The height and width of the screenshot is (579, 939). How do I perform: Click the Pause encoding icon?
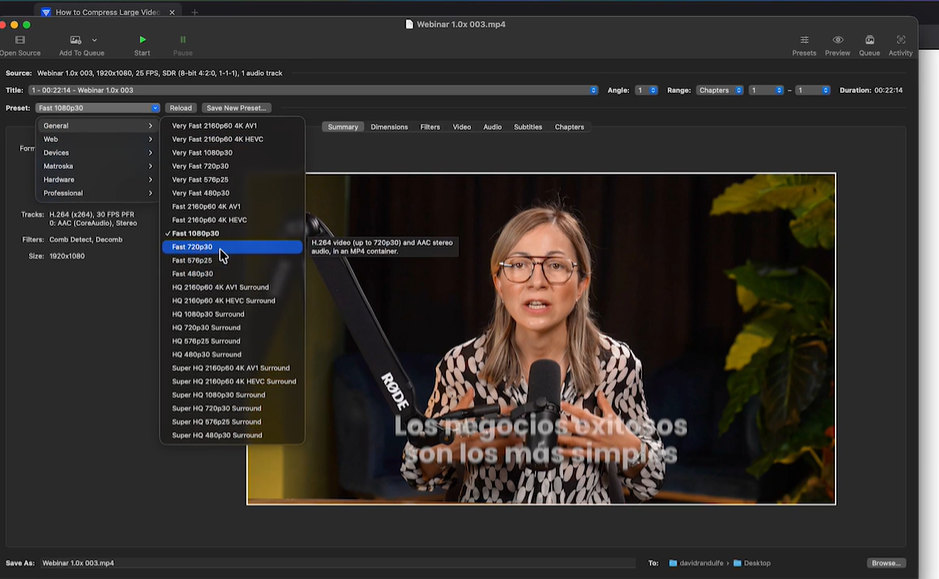coord(183,40)
